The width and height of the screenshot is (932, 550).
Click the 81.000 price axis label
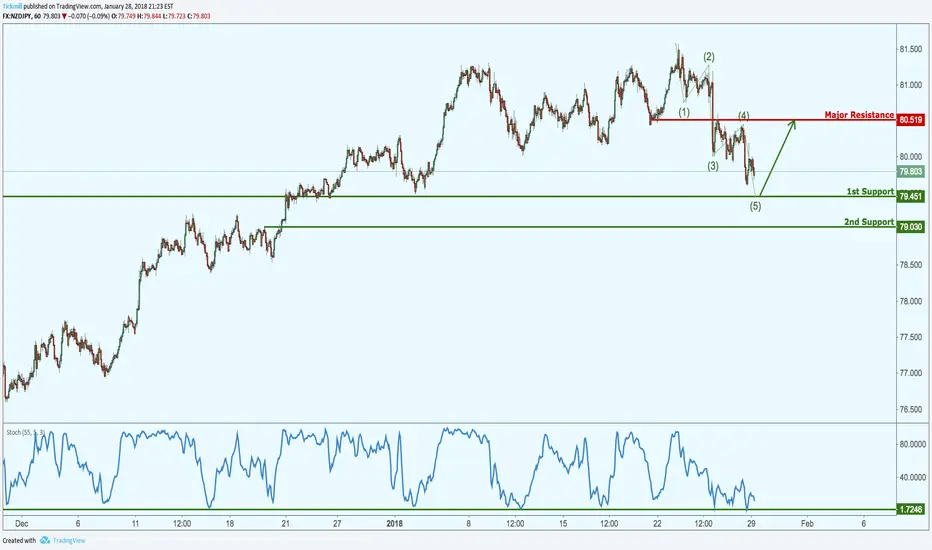coord(910,86)
